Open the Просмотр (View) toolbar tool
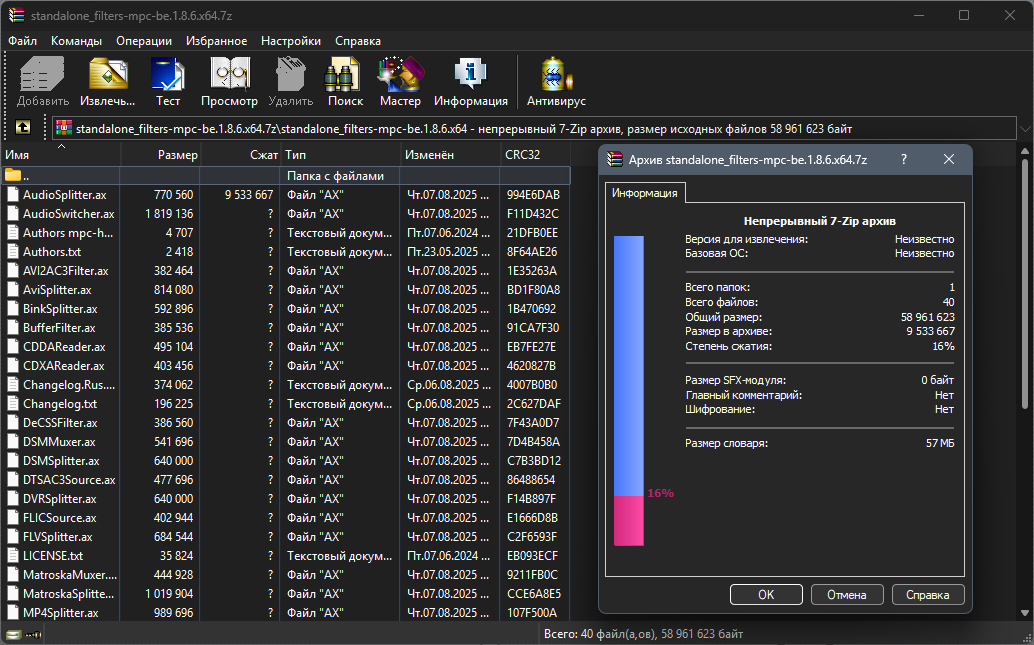 click(x=229, y=73)
